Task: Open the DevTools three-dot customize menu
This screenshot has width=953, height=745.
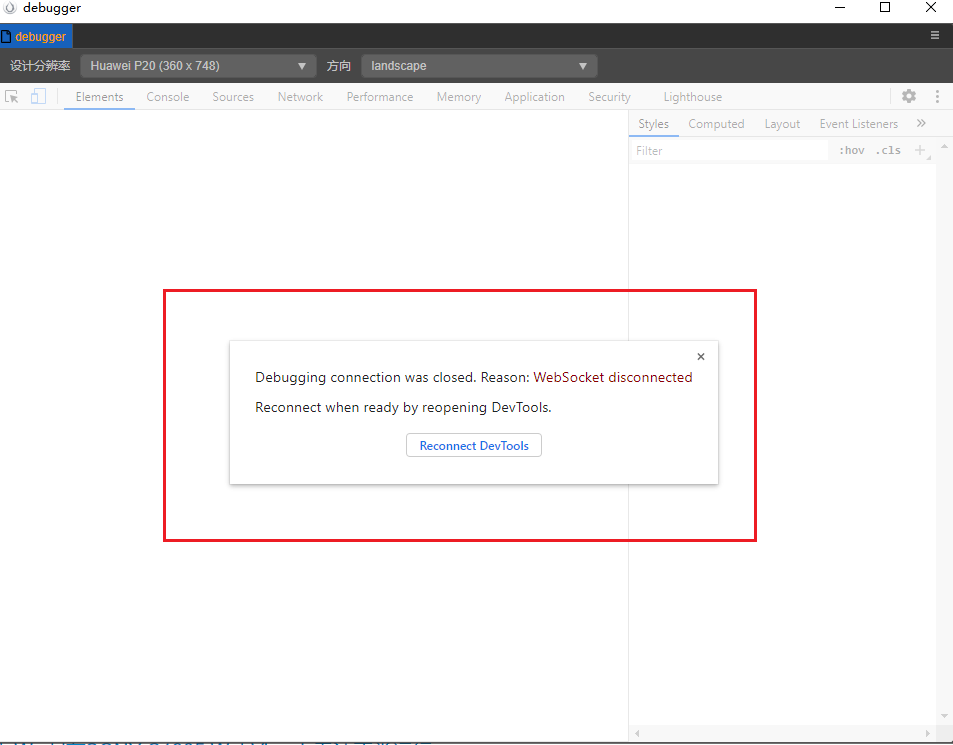Action: point(937,96)
